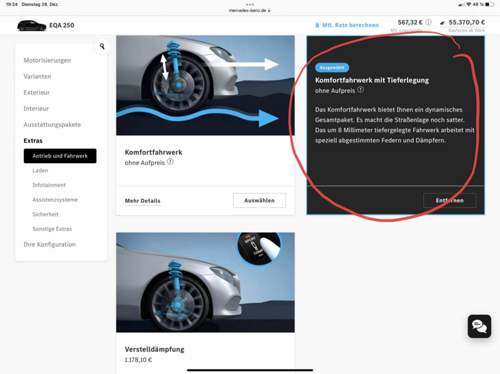Click the 1.178,10 € price text
The image size is (500, 374).
click(138, 360)
